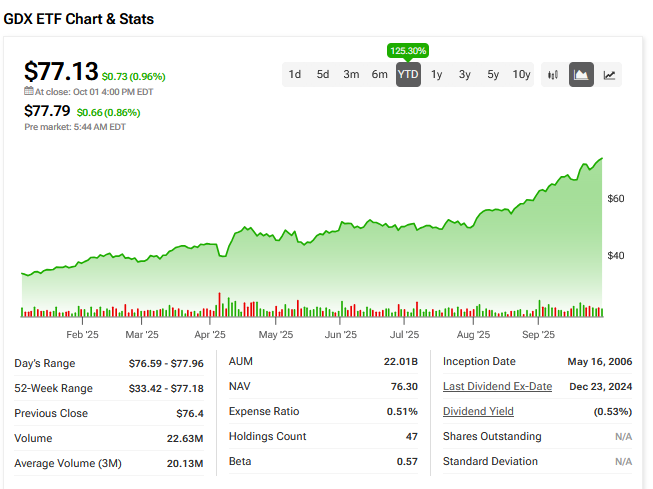Click the chart peak near Sep '25
This screenshot has height=489, width=653.
(601, 158)
